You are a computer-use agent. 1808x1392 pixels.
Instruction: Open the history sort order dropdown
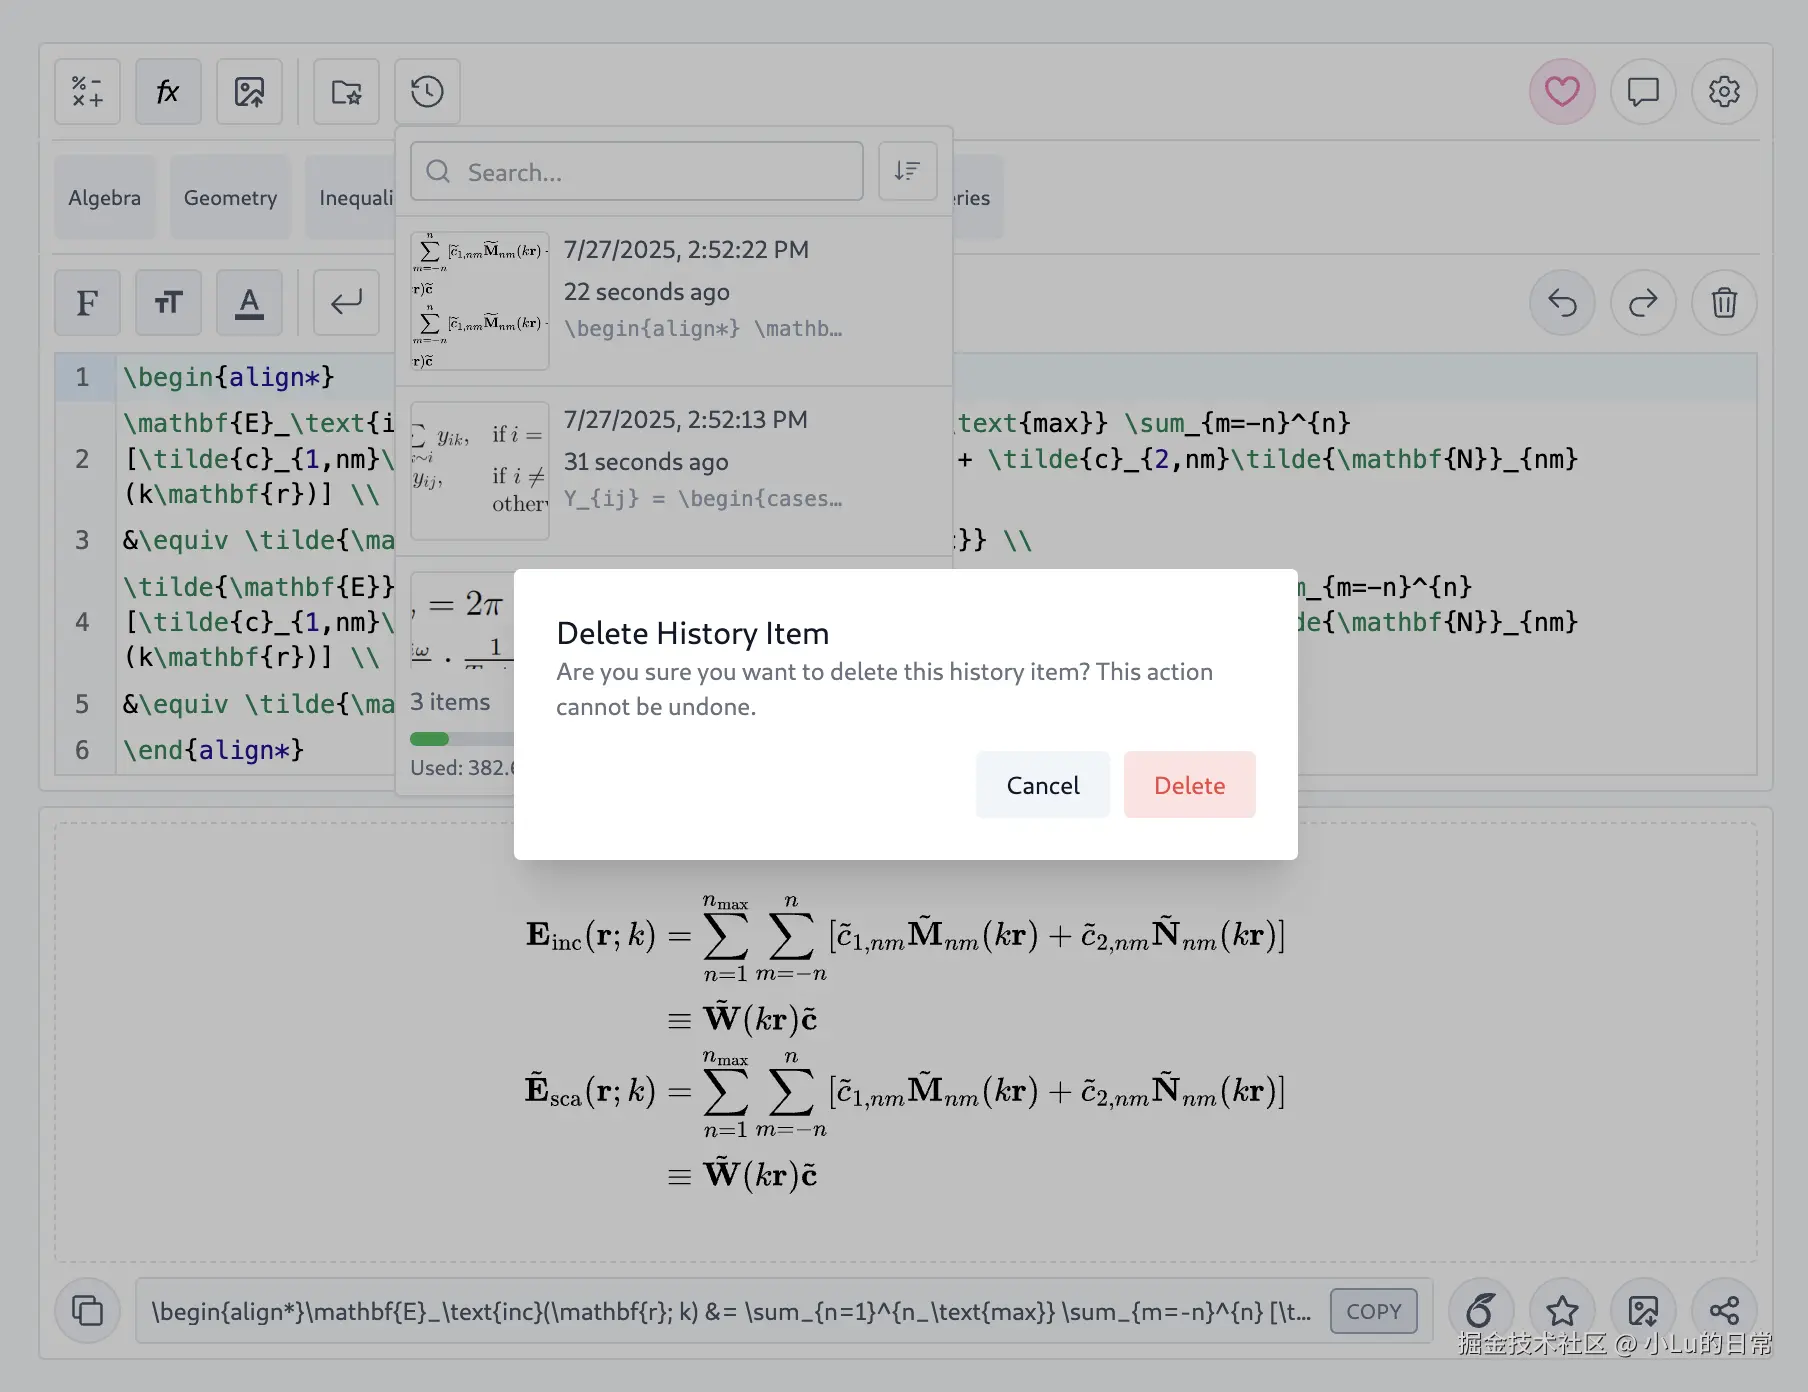tap(907, 172)
